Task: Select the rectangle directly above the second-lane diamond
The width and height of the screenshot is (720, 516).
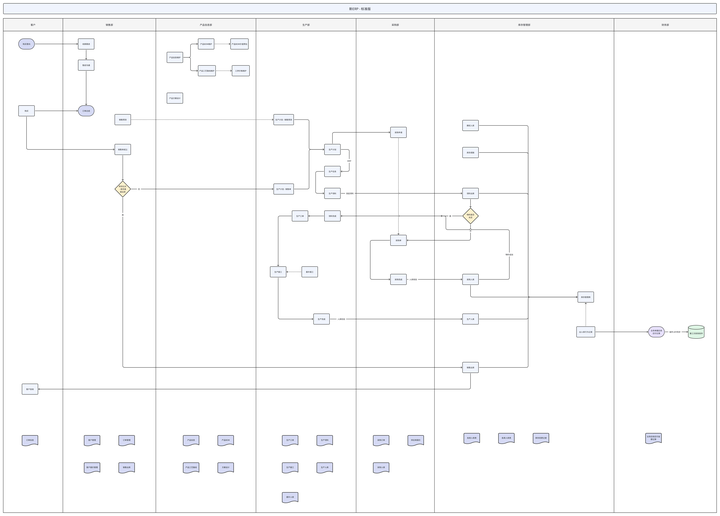Action: (123, 149)
